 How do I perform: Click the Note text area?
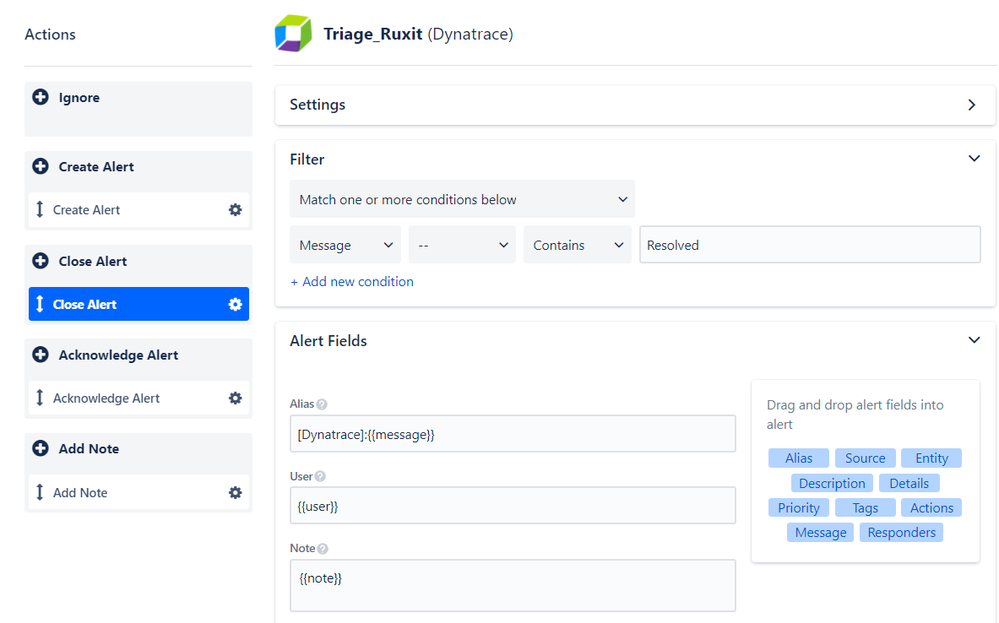(513, 585)
